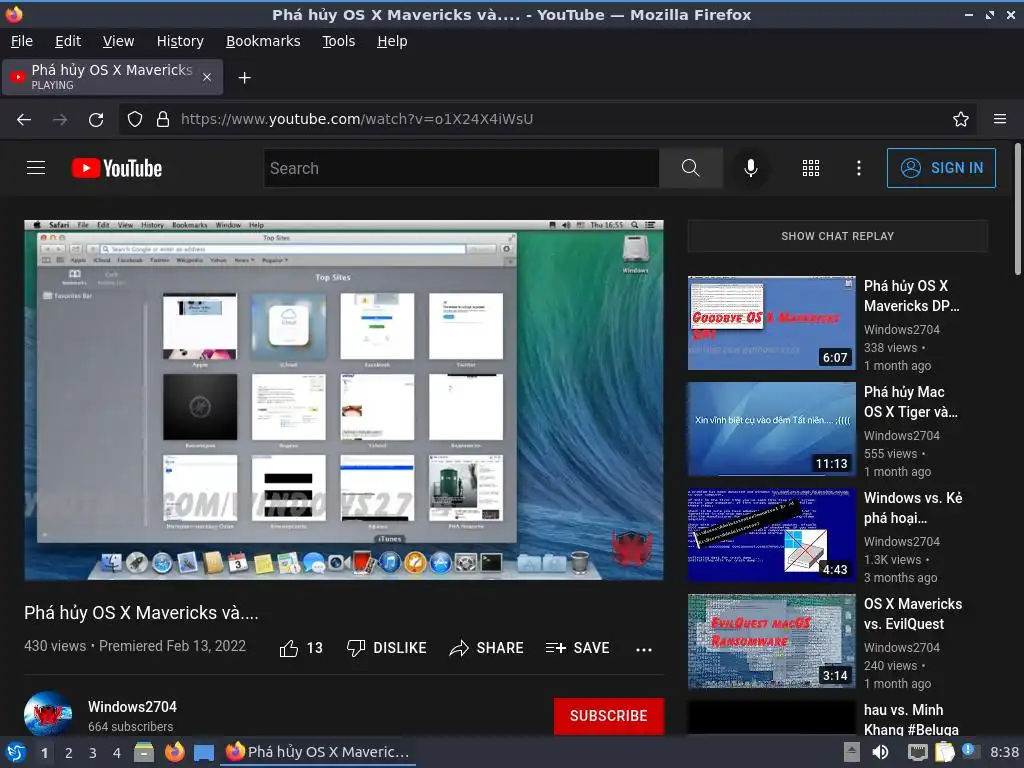This screenshot has height=768, width=1024.
Task: Show the desktop from the taskbar
Action: 204,752
